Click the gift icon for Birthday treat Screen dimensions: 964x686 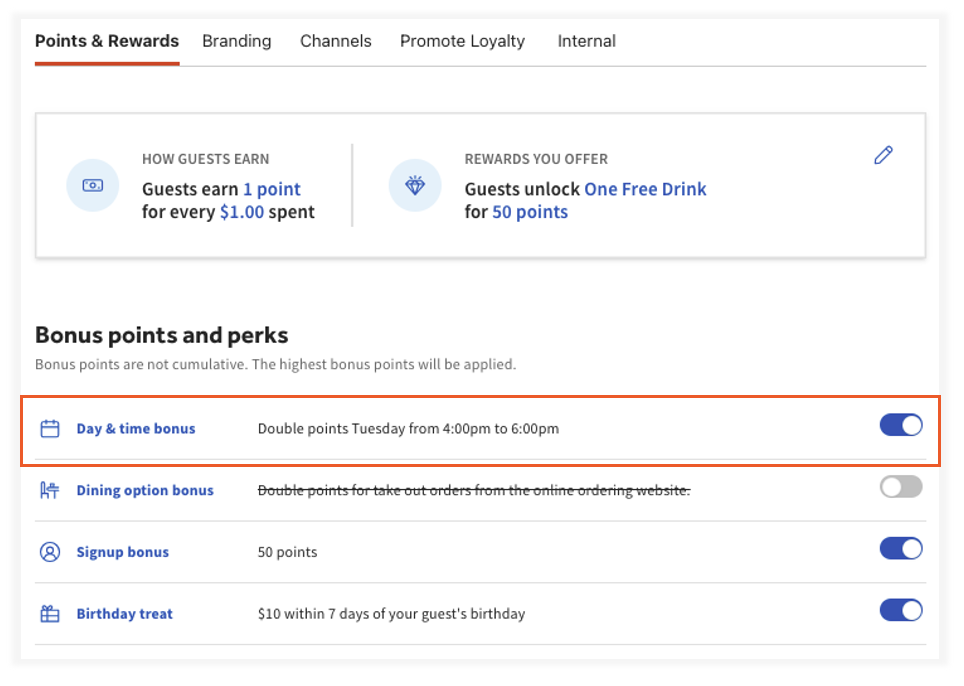[x=50, y=614]
